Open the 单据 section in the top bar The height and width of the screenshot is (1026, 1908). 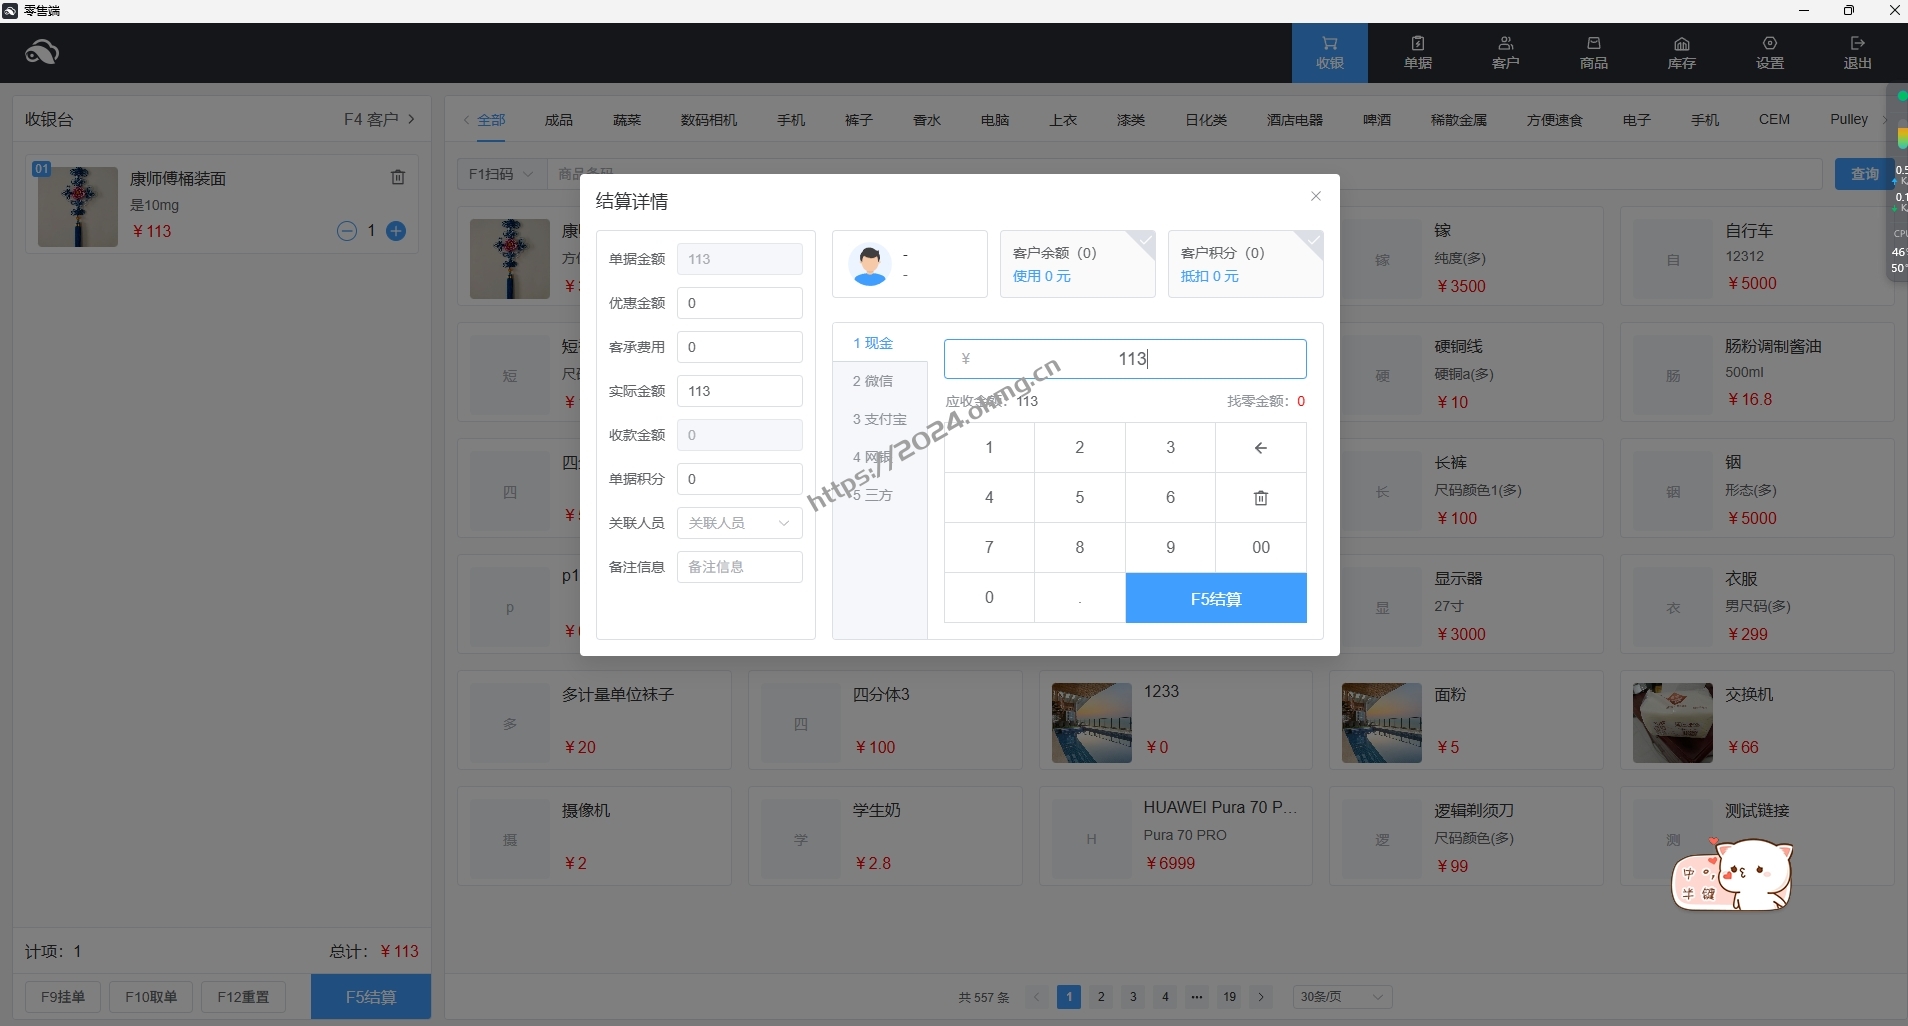click(1417, 53)
